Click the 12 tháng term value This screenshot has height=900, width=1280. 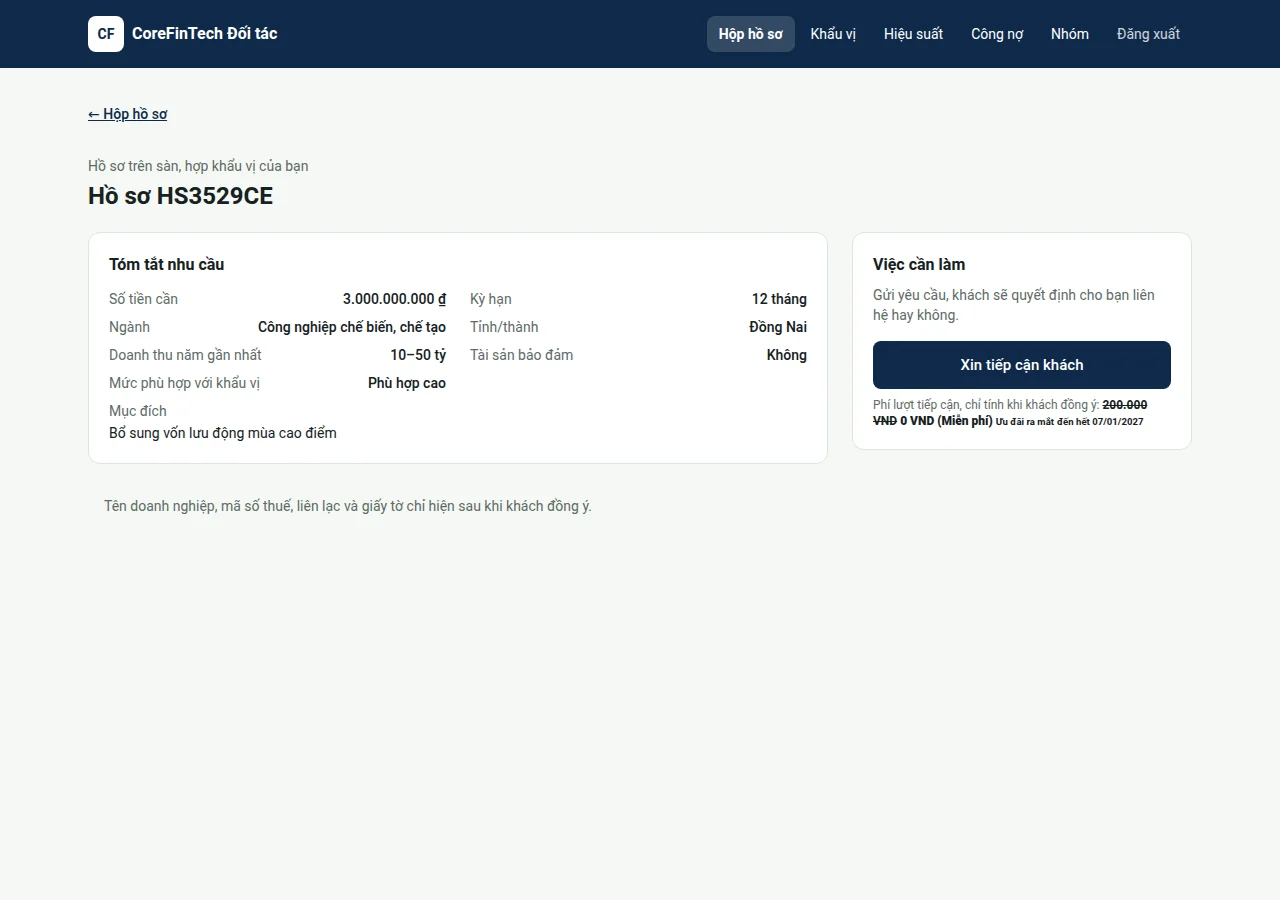779,299
